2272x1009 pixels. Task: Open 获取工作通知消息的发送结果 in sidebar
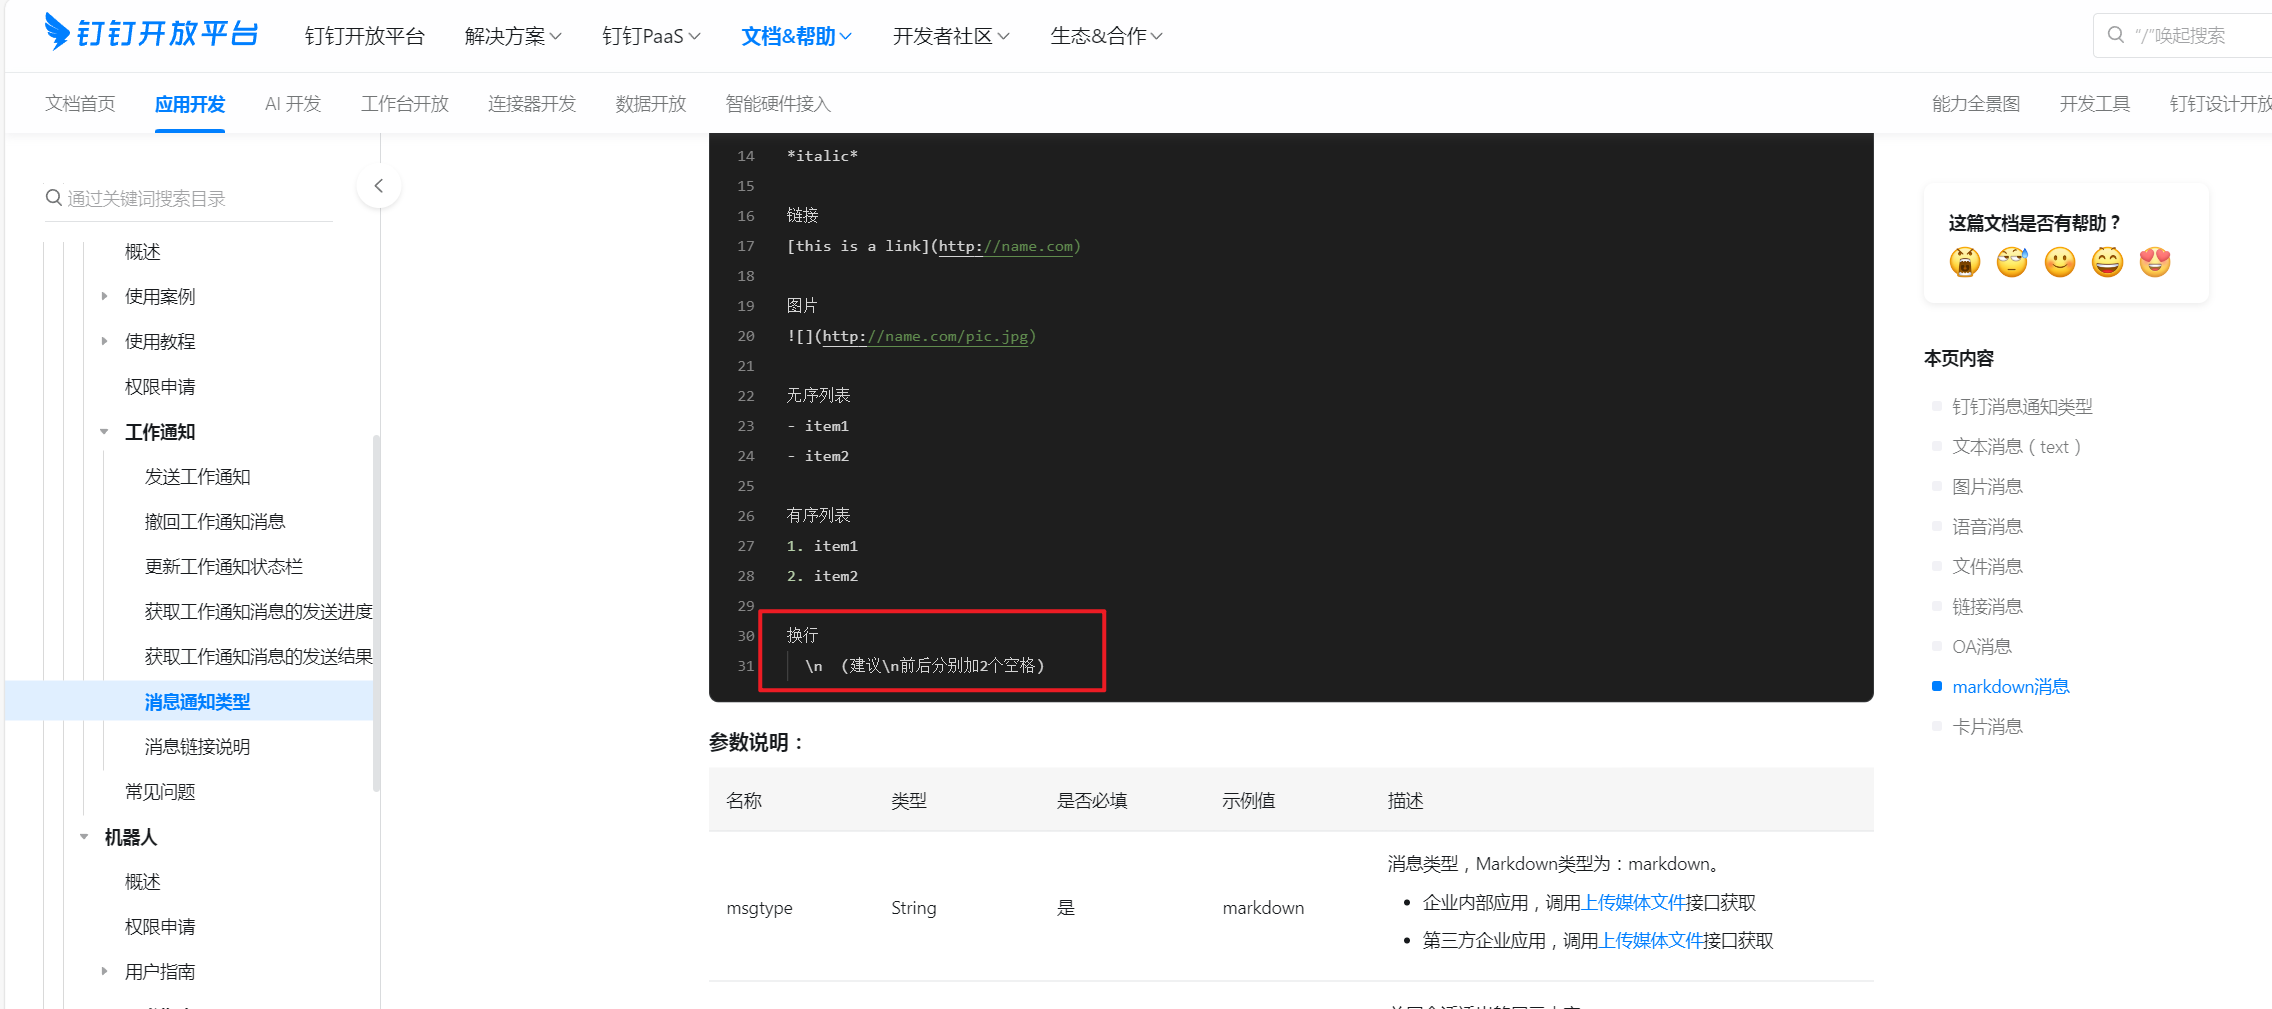pyautogui.click(x=258, y=656)
